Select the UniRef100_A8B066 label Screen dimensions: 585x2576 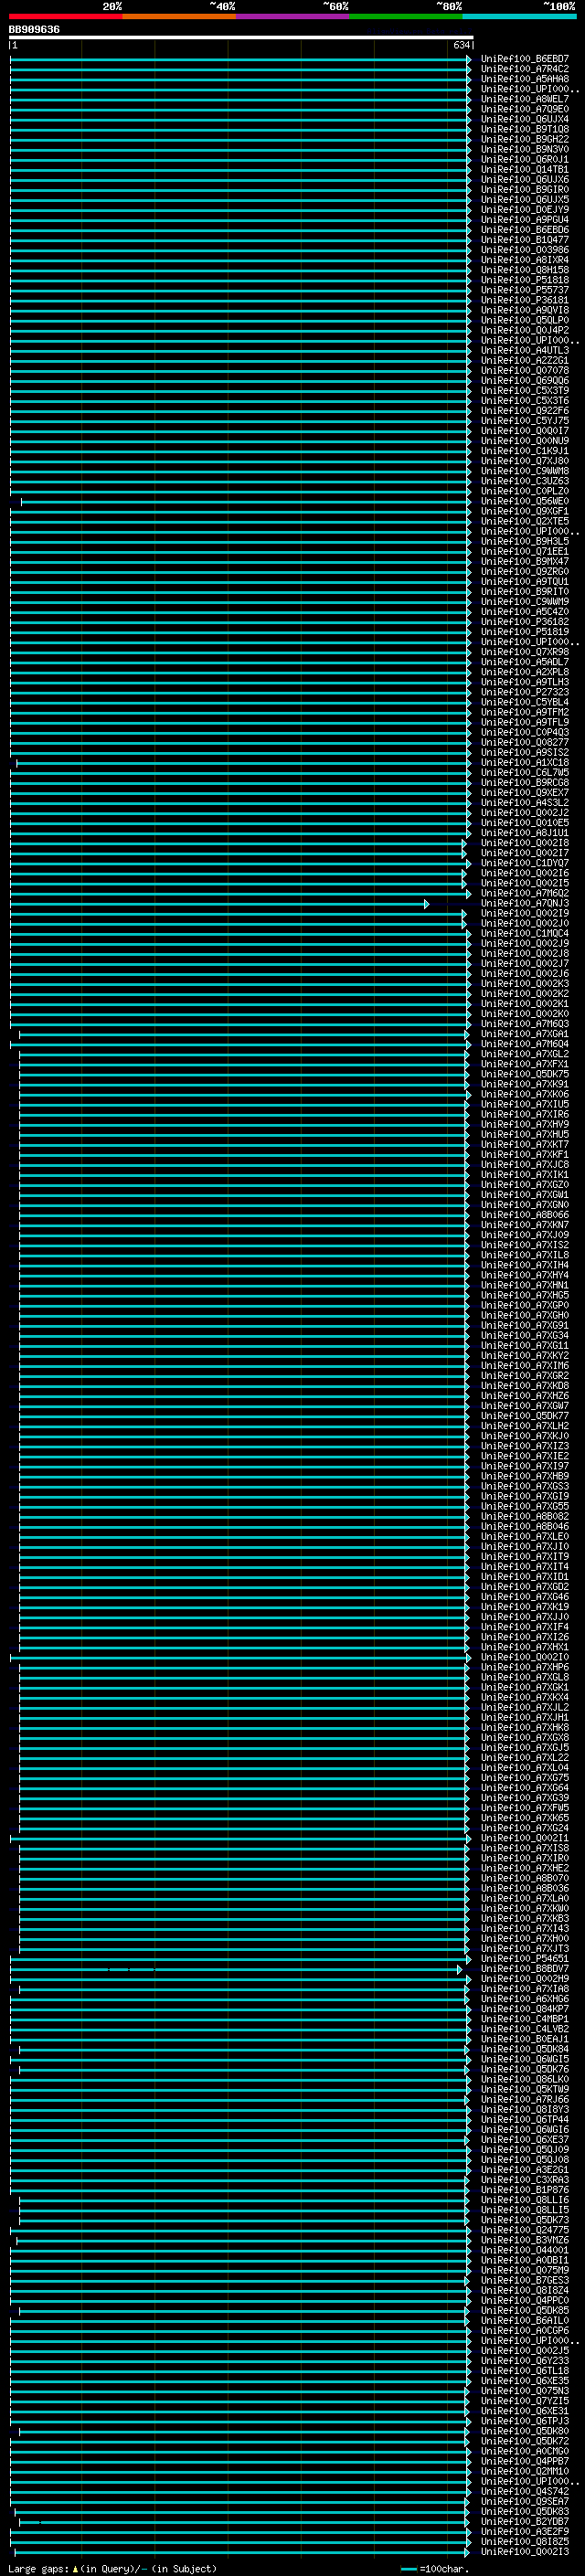pos(524,1215)
